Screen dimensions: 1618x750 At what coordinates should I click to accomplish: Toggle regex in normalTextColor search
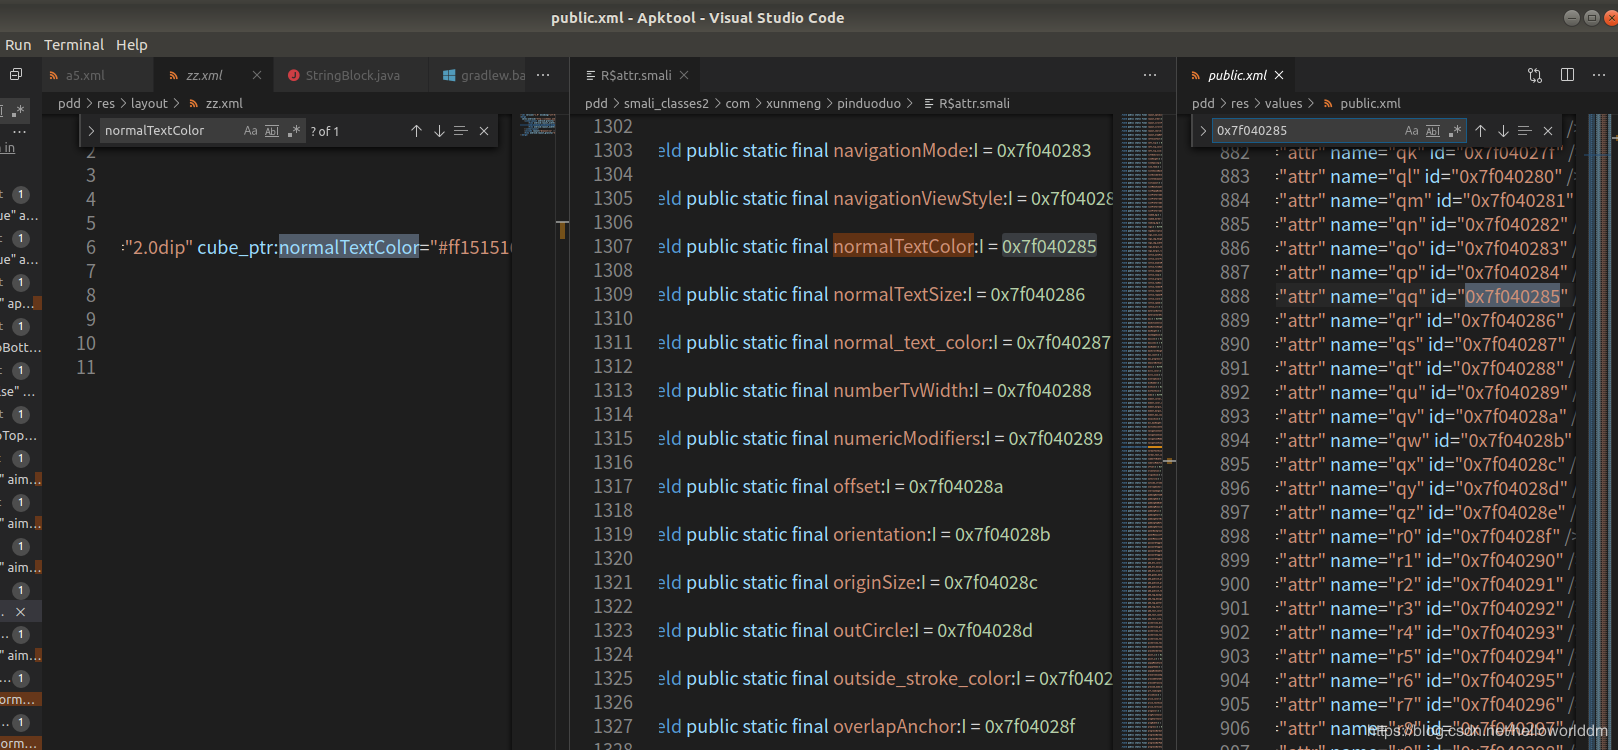click(294, 131)
